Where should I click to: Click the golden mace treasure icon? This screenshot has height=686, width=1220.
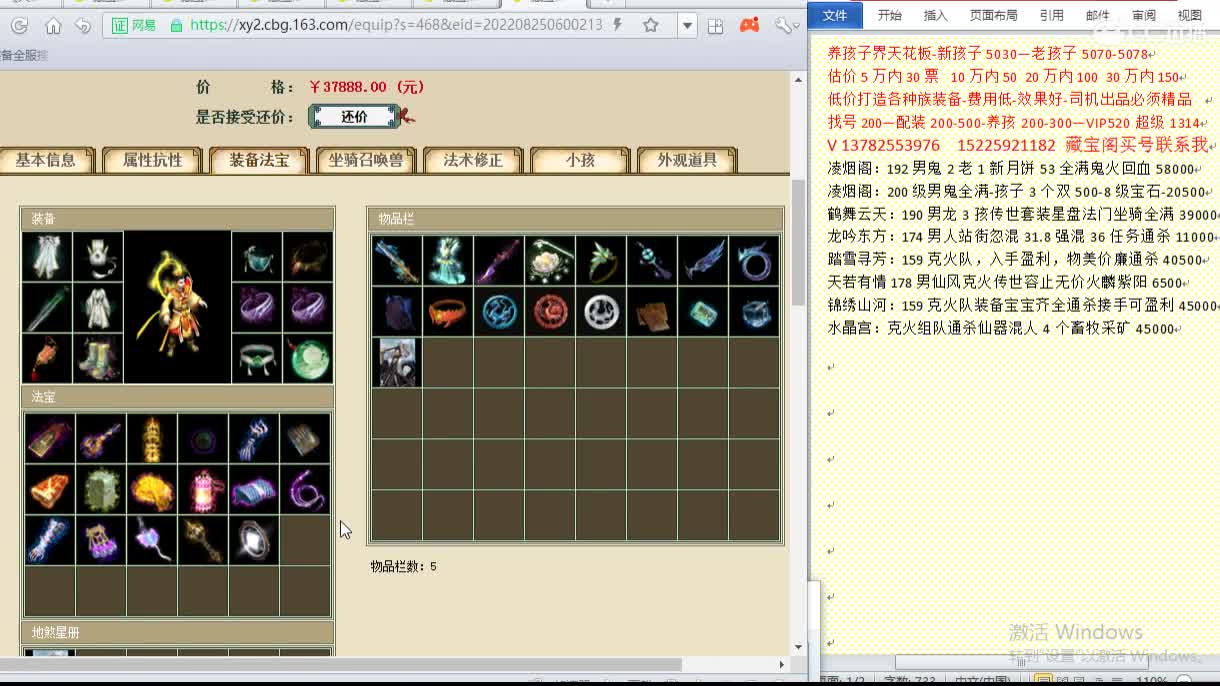203,540
